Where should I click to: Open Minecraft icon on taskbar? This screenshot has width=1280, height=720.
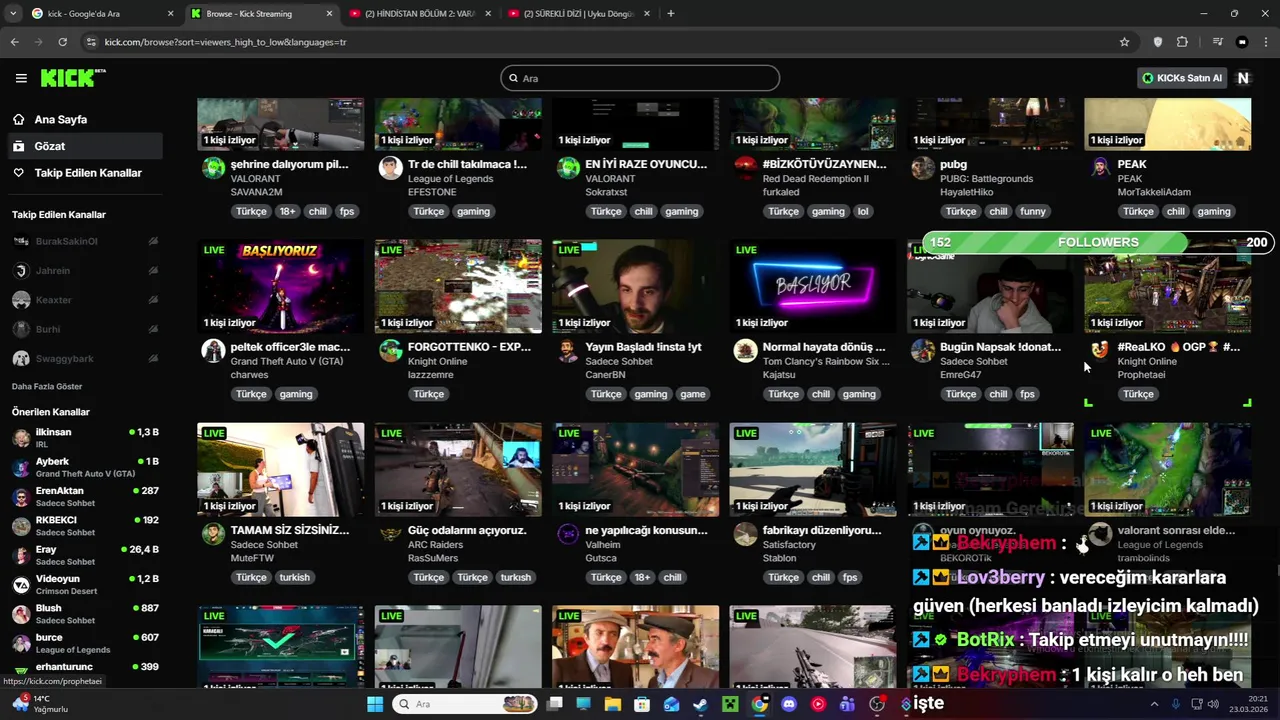[730, 704]
